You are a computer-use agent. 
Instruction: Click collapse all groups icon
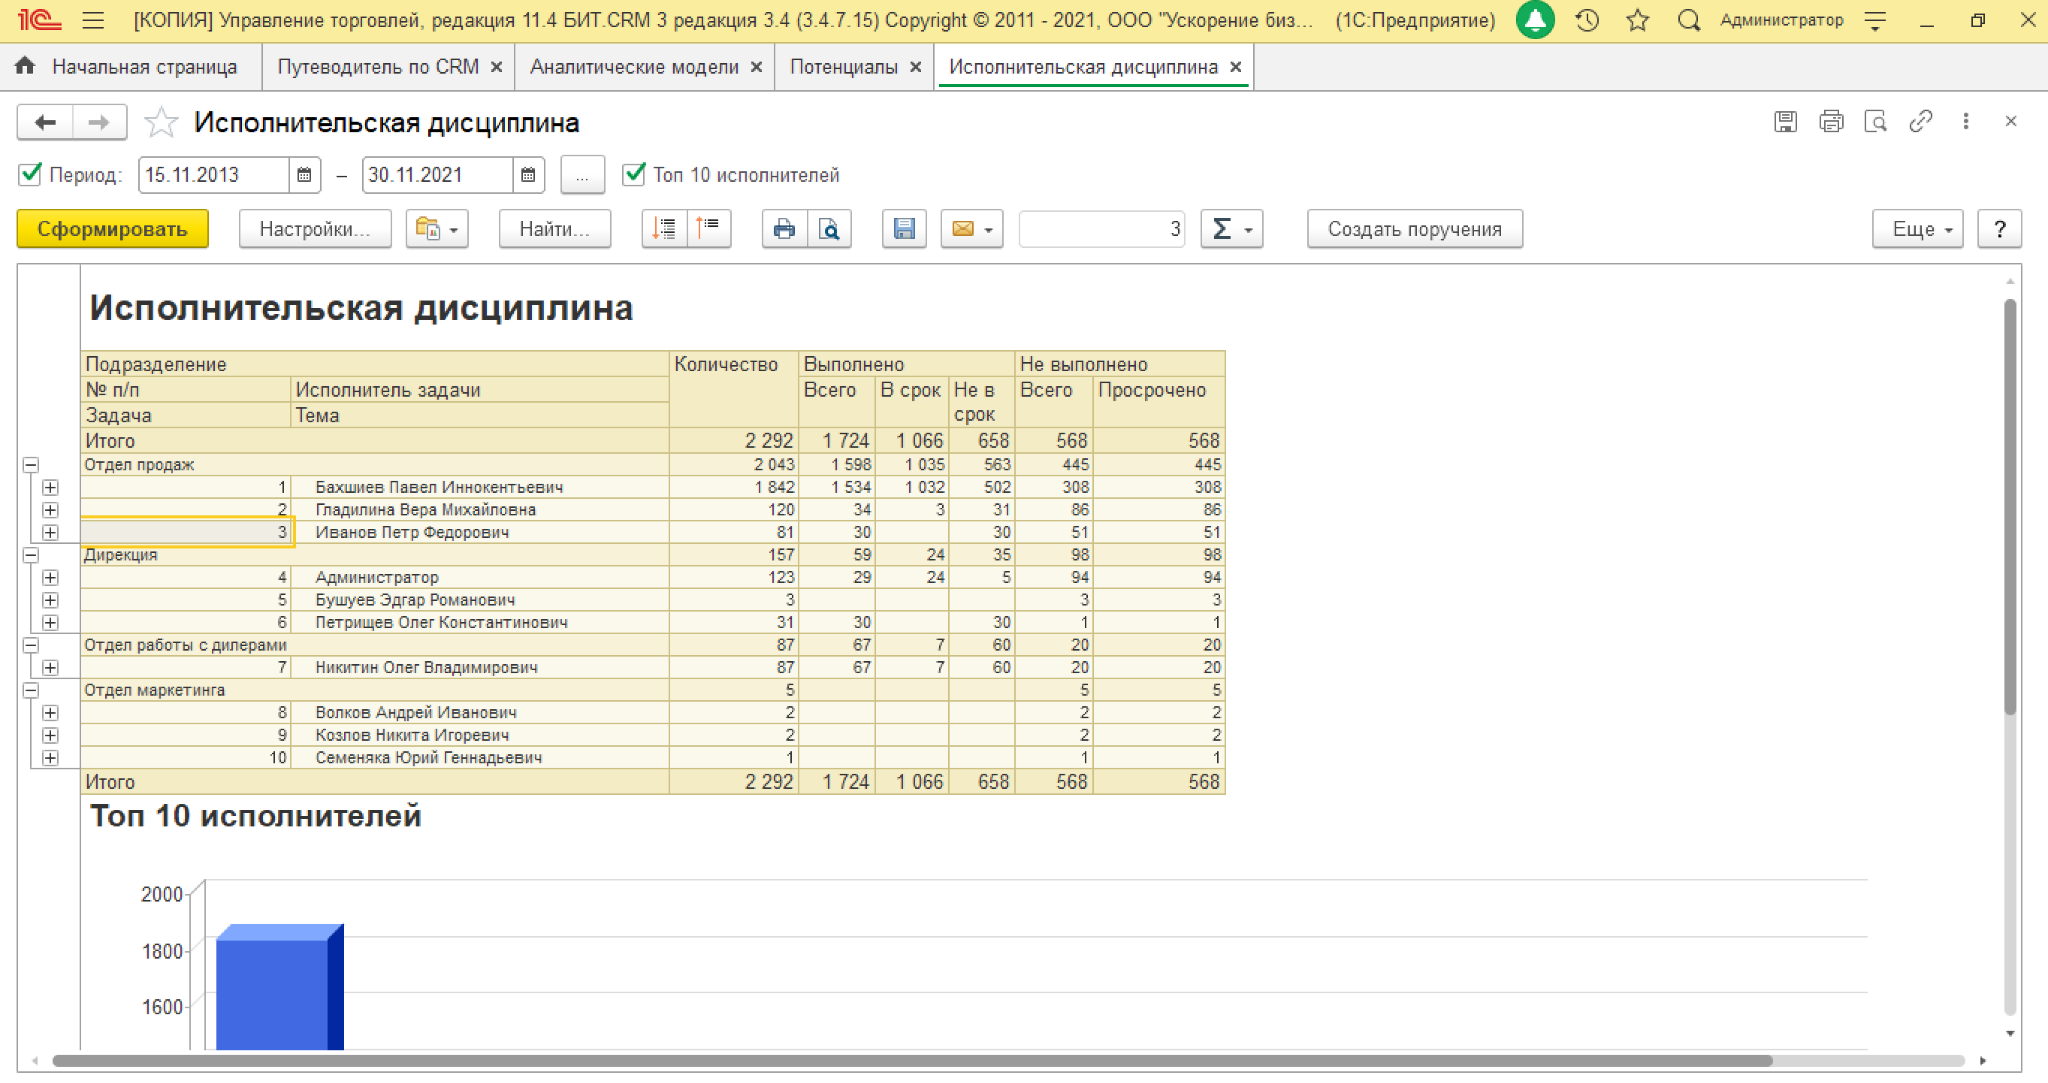[709, 229]
